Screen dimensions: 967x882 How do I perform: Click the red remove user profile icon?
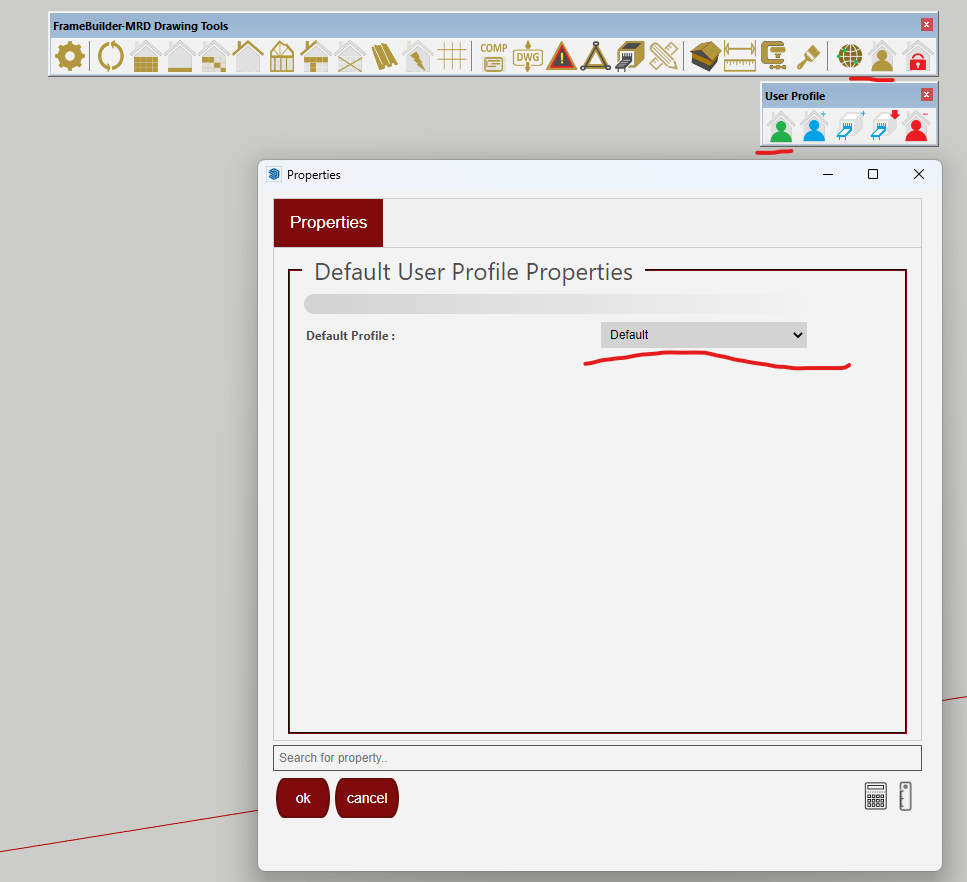coord(916,127)
